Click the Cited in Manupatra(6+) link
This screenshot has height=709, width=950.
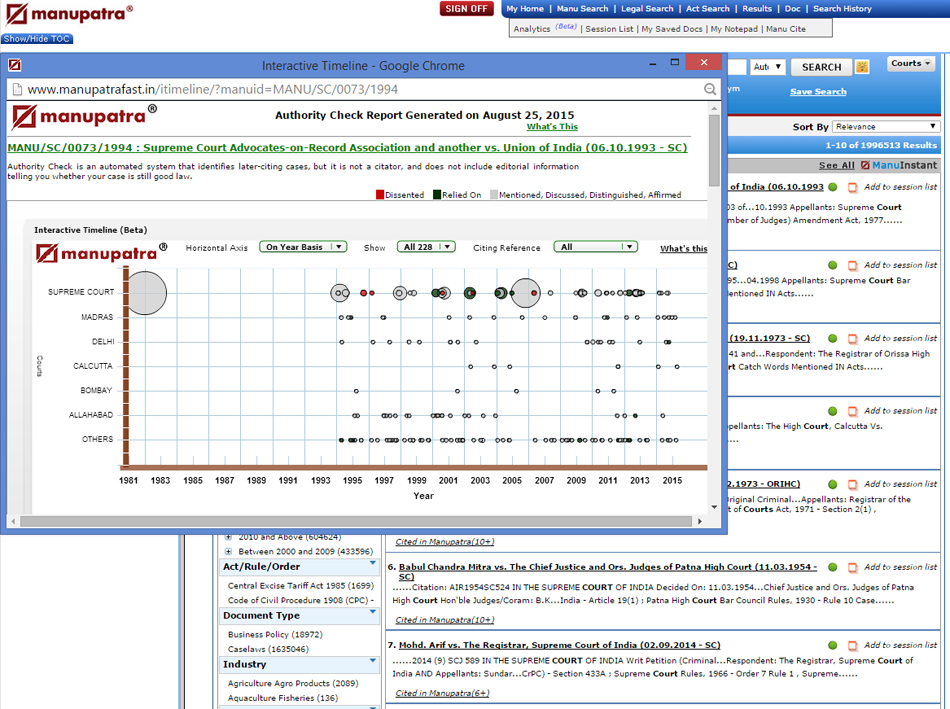coord(442,693)
